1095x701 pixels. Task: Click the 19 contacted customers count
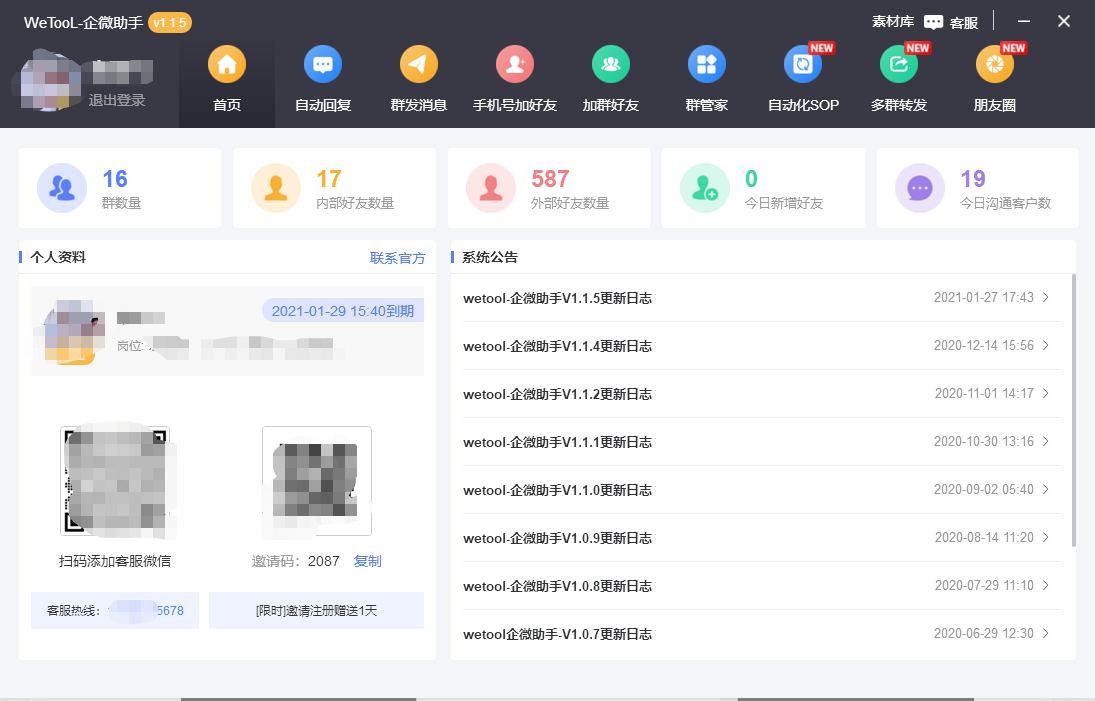(973, 179)
